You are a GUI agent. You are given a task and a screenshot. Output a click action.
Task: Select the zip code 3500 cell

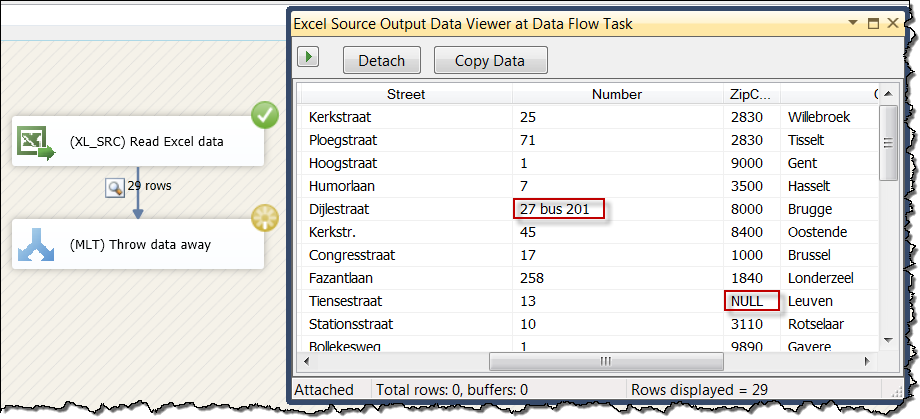(752, 187)
